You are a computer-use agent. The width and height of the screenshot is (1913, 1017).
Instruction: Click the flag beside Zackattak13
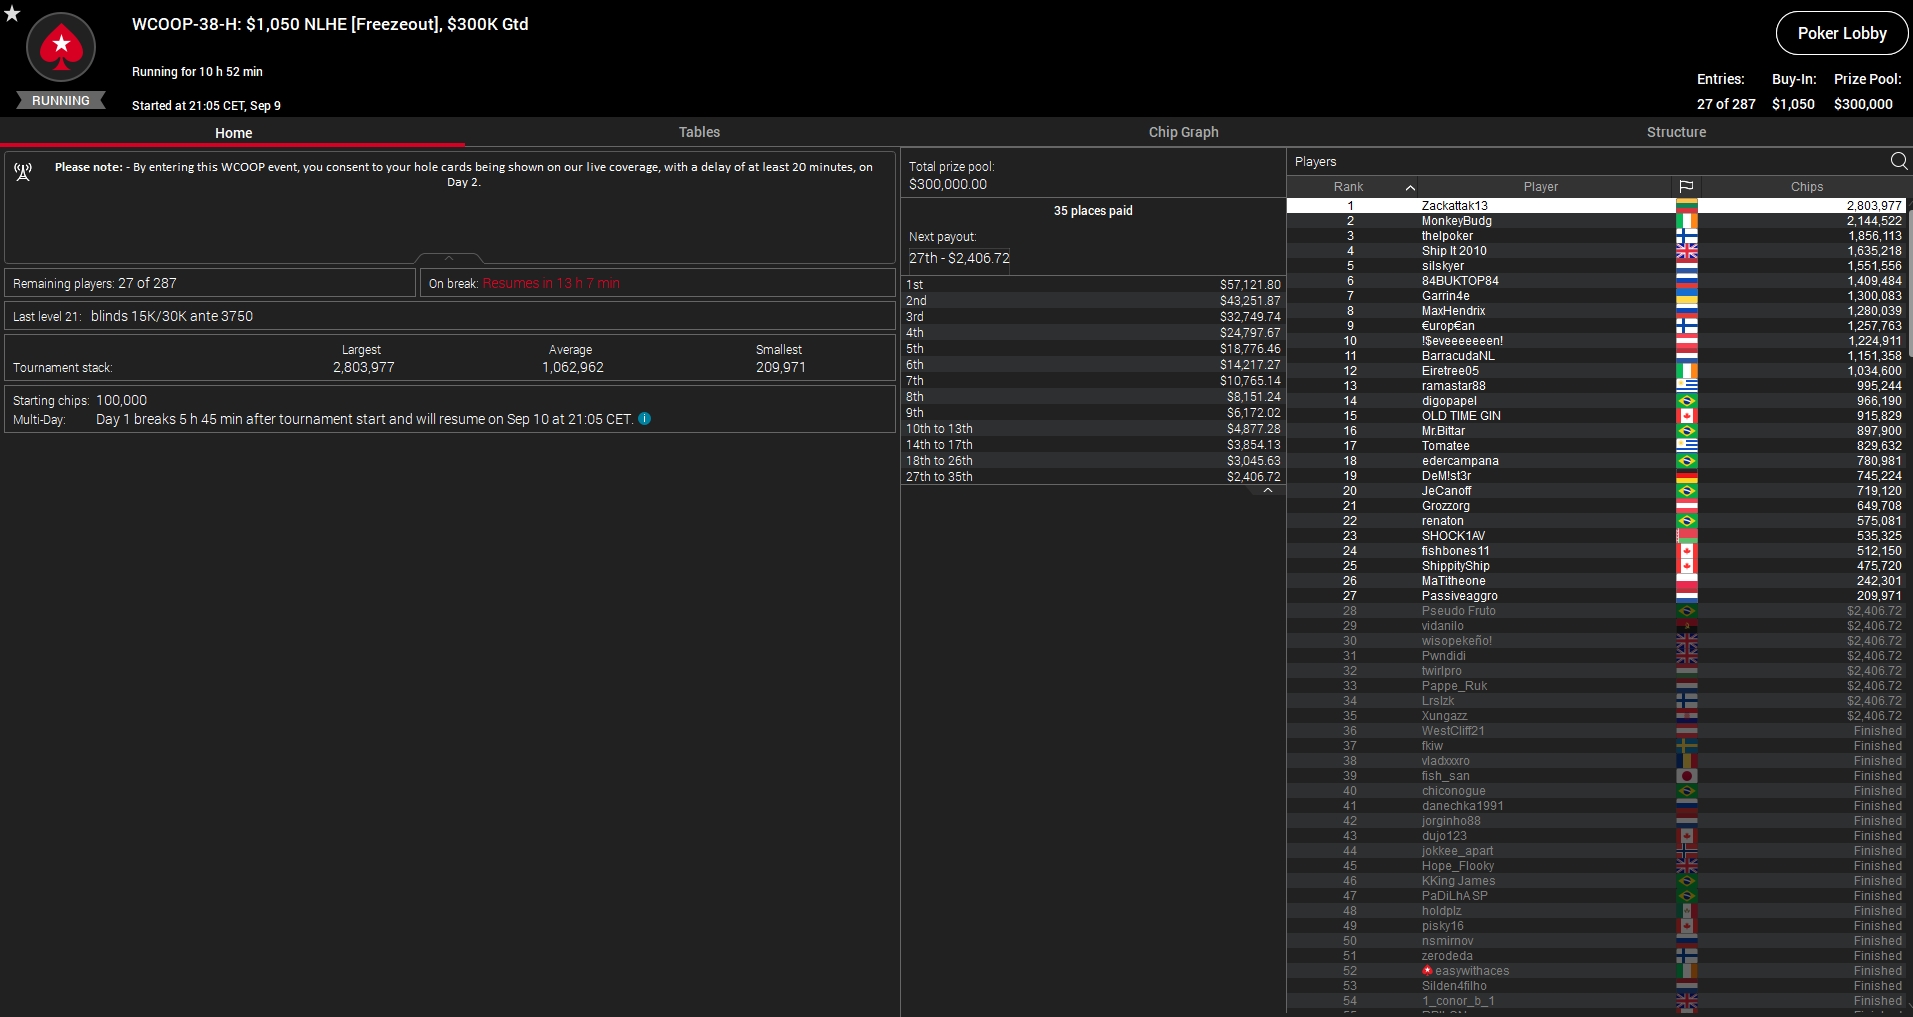(1687, 206)
